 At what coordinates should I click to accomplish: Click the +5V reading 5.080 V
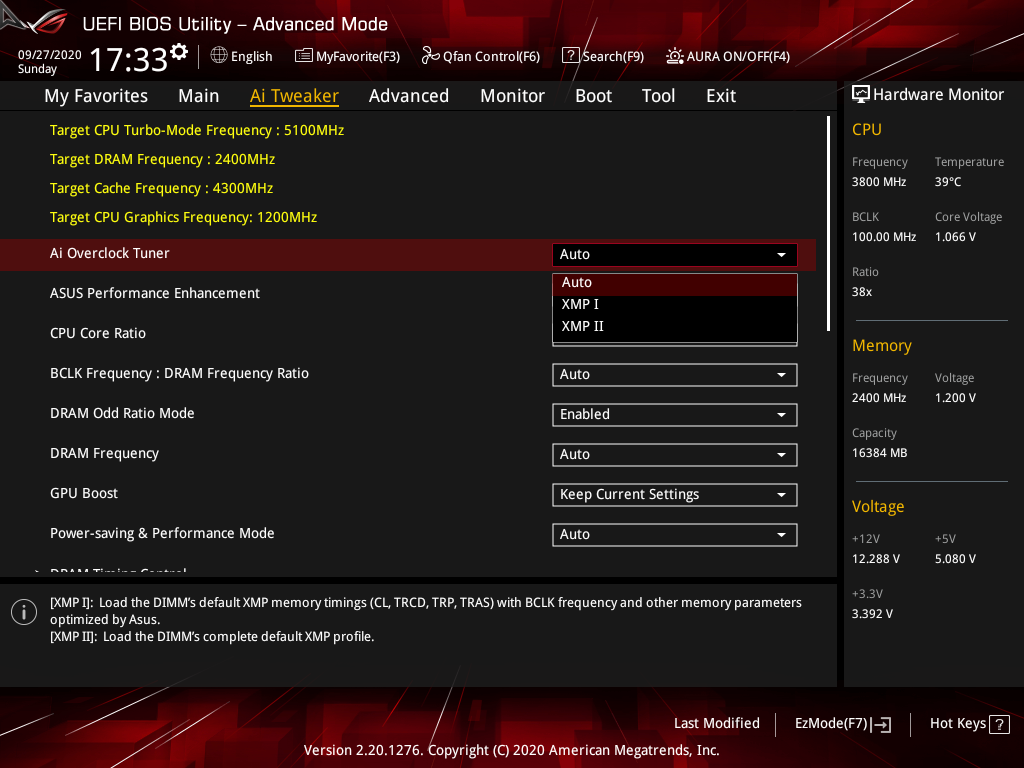tap(955, 559)
